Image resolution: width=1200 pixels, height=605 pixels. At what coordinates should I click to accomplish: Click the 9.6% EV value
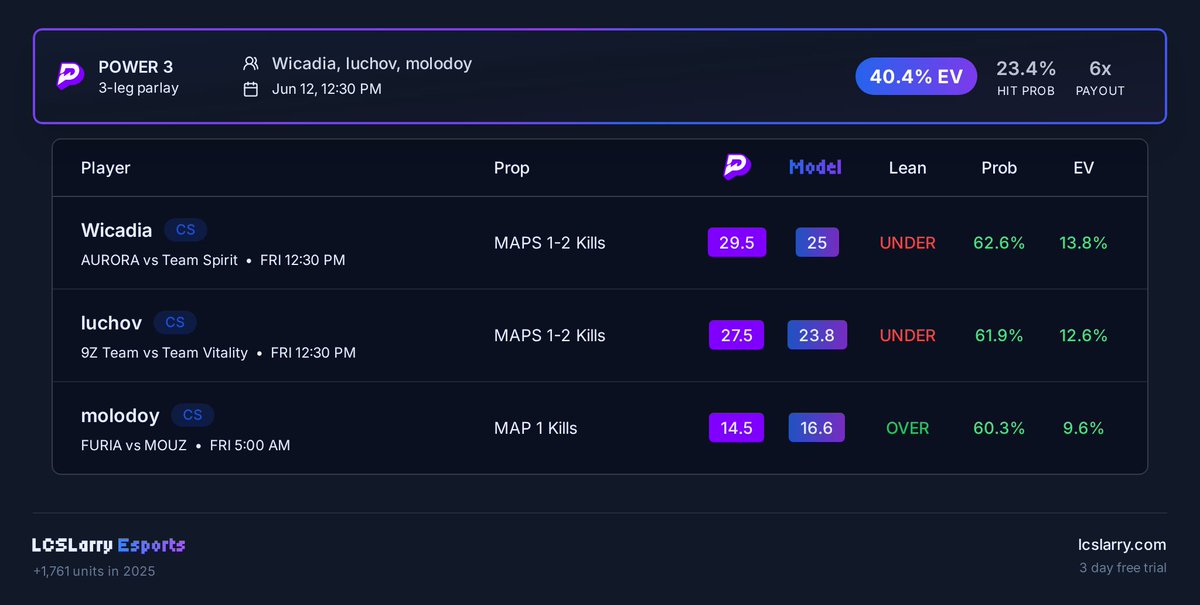point(1083,428)
